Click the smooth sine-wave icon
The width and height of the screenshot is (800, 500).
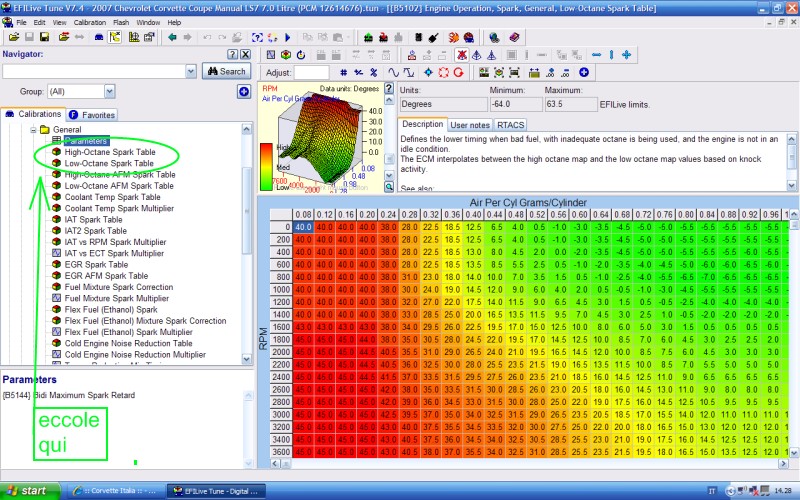393,72
